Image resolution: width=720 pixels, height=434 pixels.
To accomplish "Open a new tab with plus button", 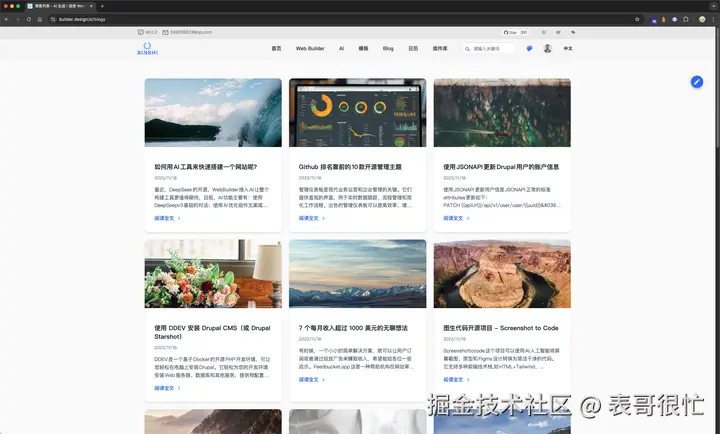I will pyautogui.click(x=102, y=6).
